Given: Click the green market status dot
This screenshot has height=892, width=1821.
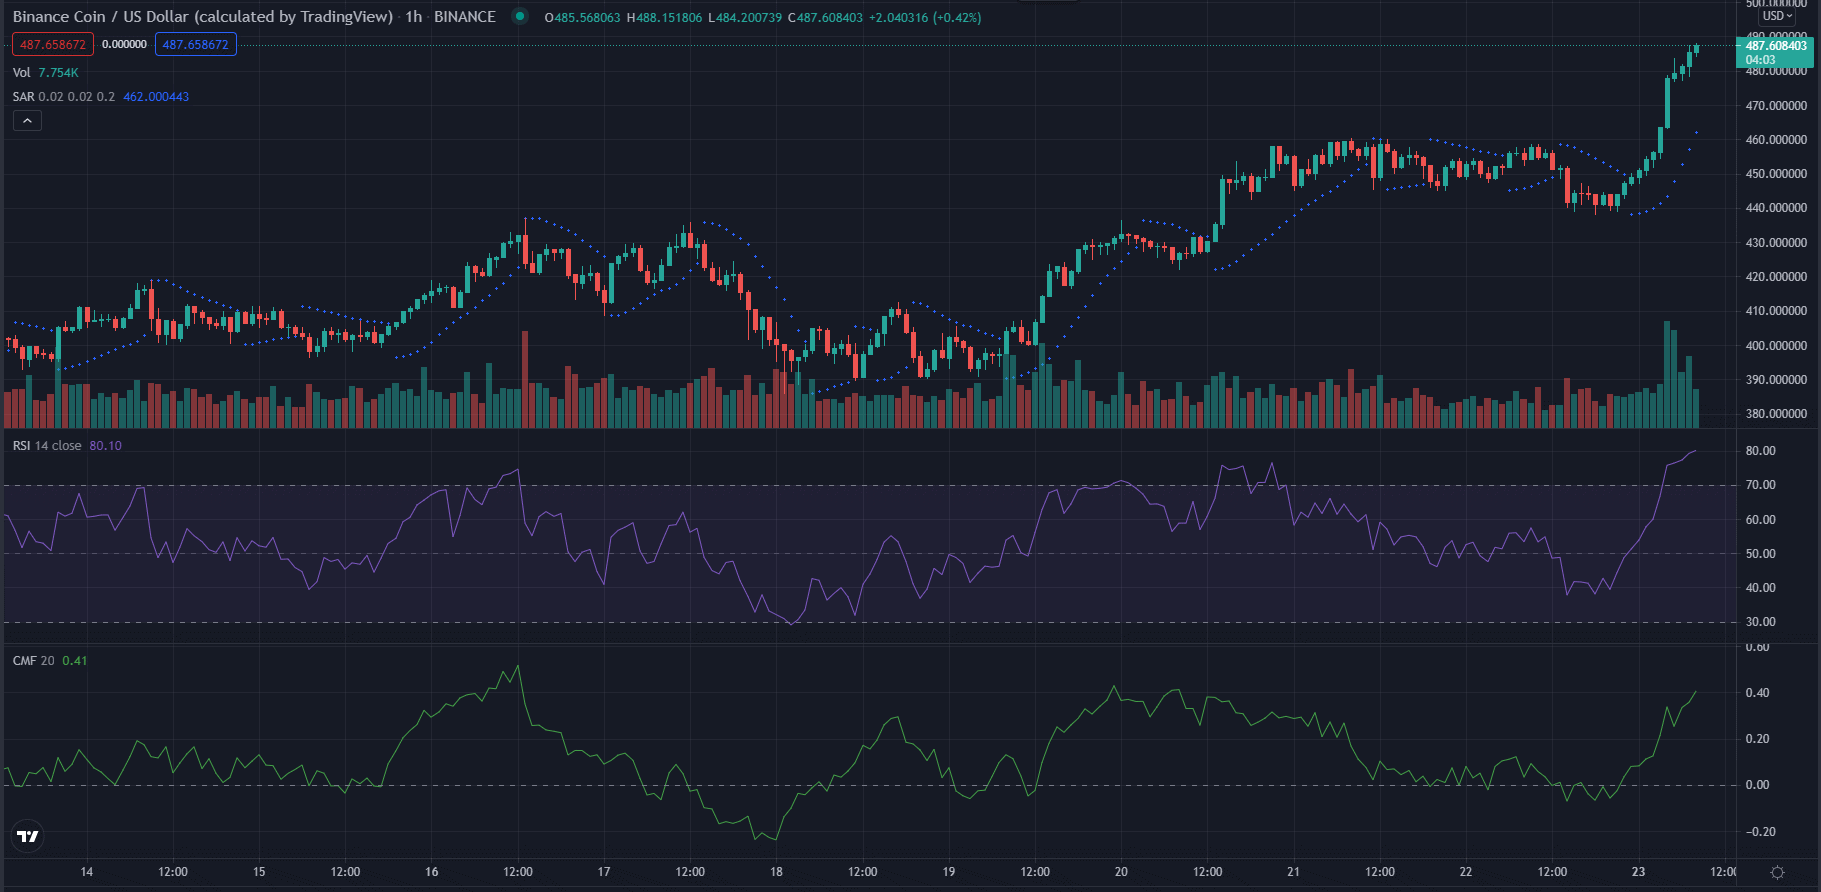Looking at the screenshot, I should pyautogui.click(x=519, y=16).
